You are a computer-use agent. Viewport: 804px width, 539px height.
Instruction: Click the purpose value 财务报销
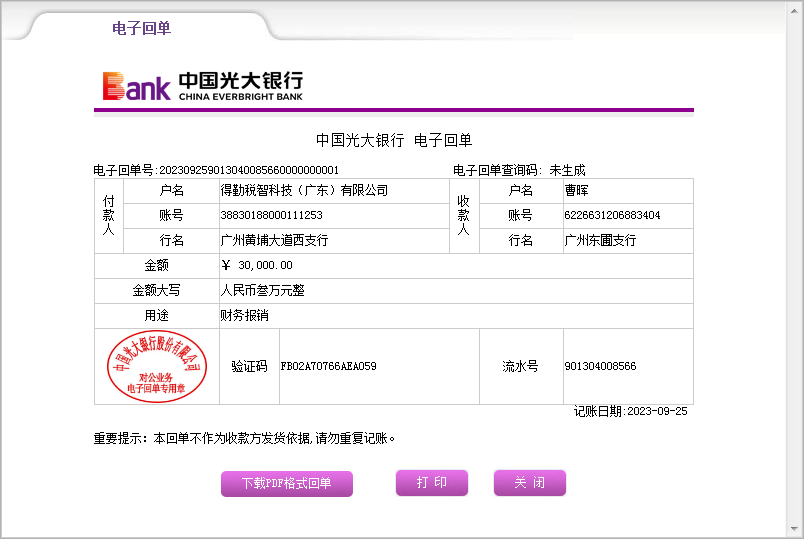[x=244, y=316]
